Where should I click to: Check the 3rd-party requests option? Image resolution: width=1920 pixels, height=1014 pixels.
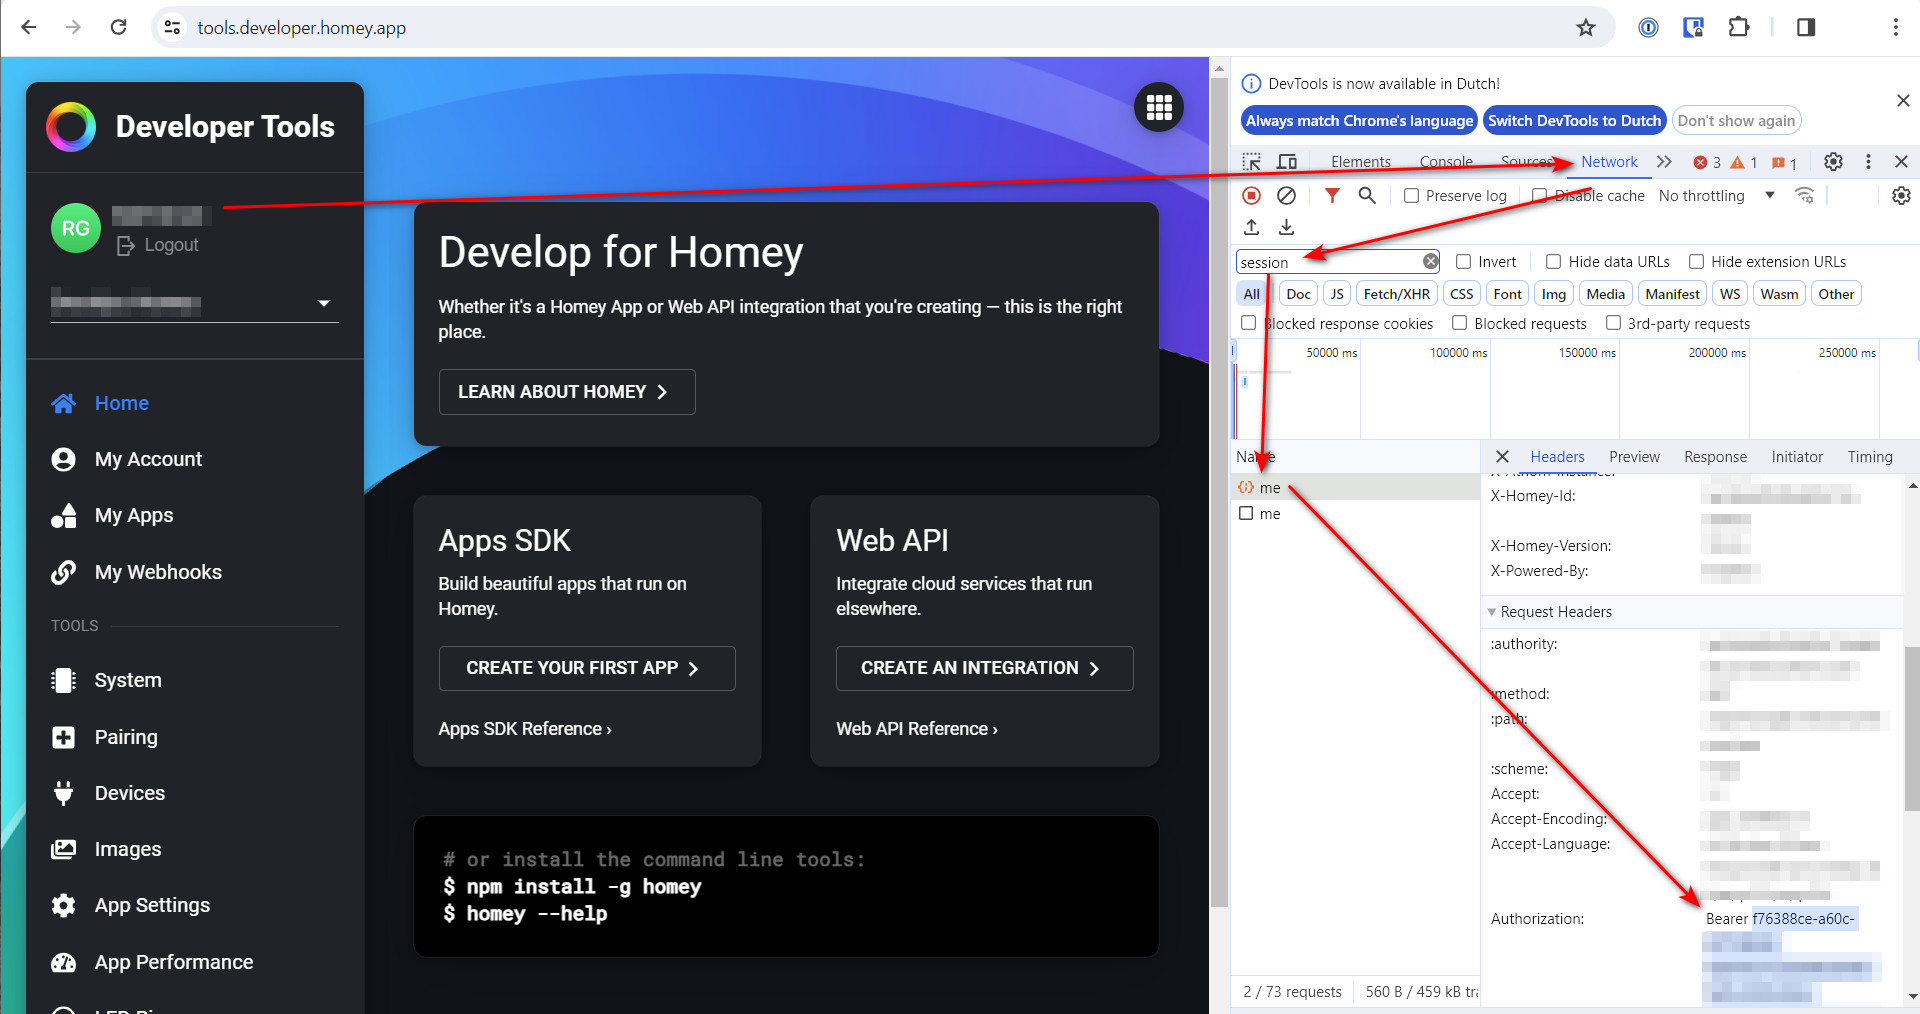[1613, 323]
